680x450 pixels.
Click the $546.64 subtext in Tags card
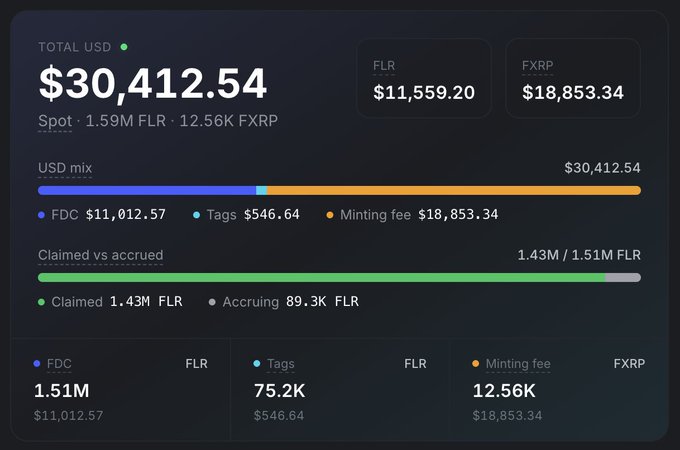click(279, 416)
